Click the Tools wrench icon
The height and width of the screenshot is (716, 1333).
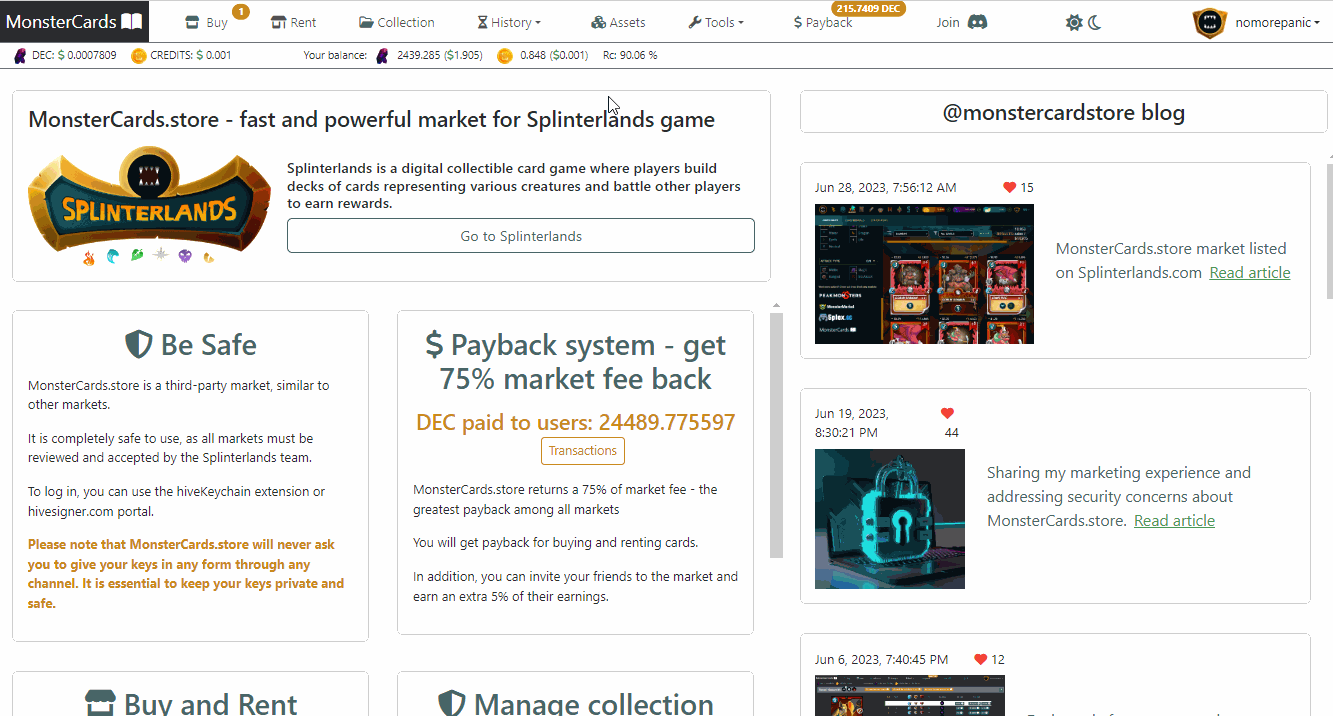(x=694, y=22)
